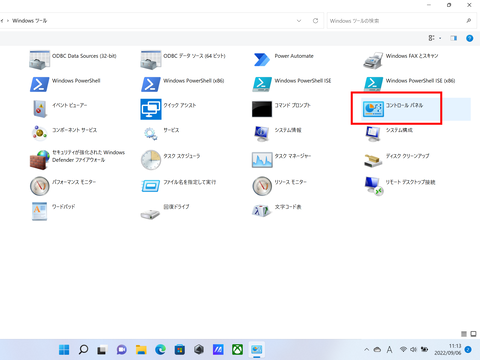Launch Microsoft Edge from taskbar

(x=160, y=350)
